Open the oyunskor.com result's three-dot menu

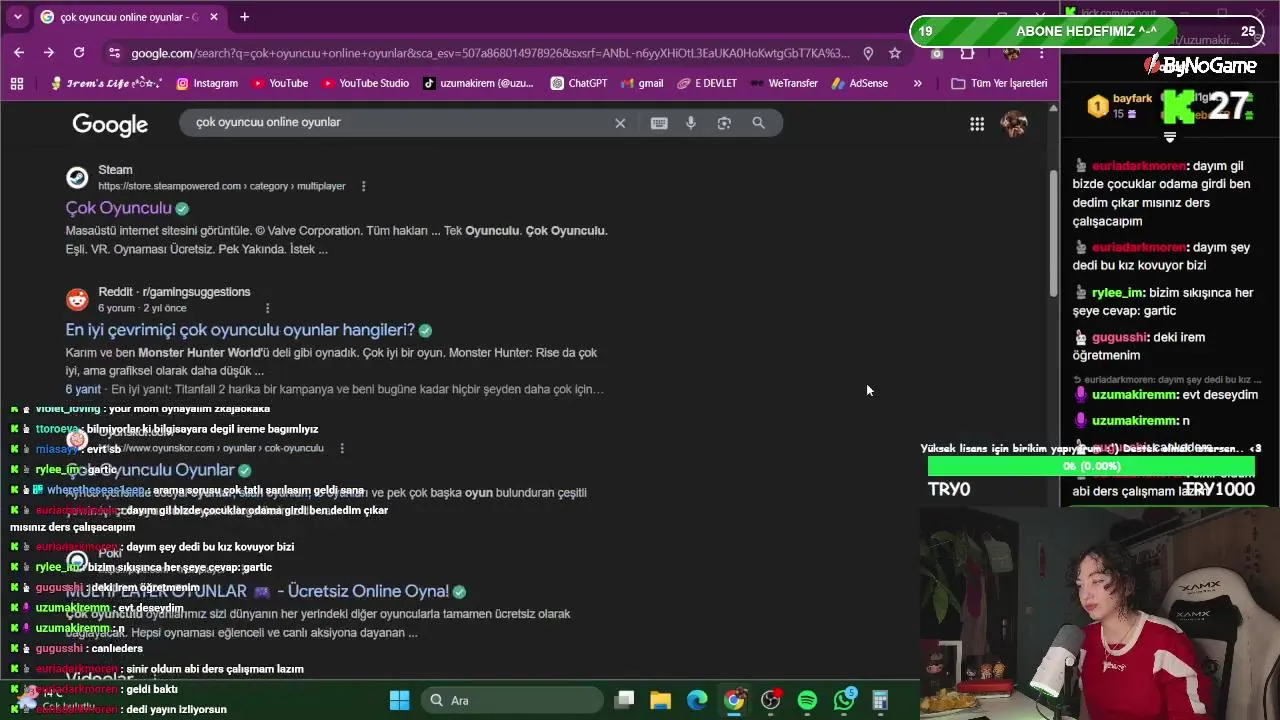point(341,448)
